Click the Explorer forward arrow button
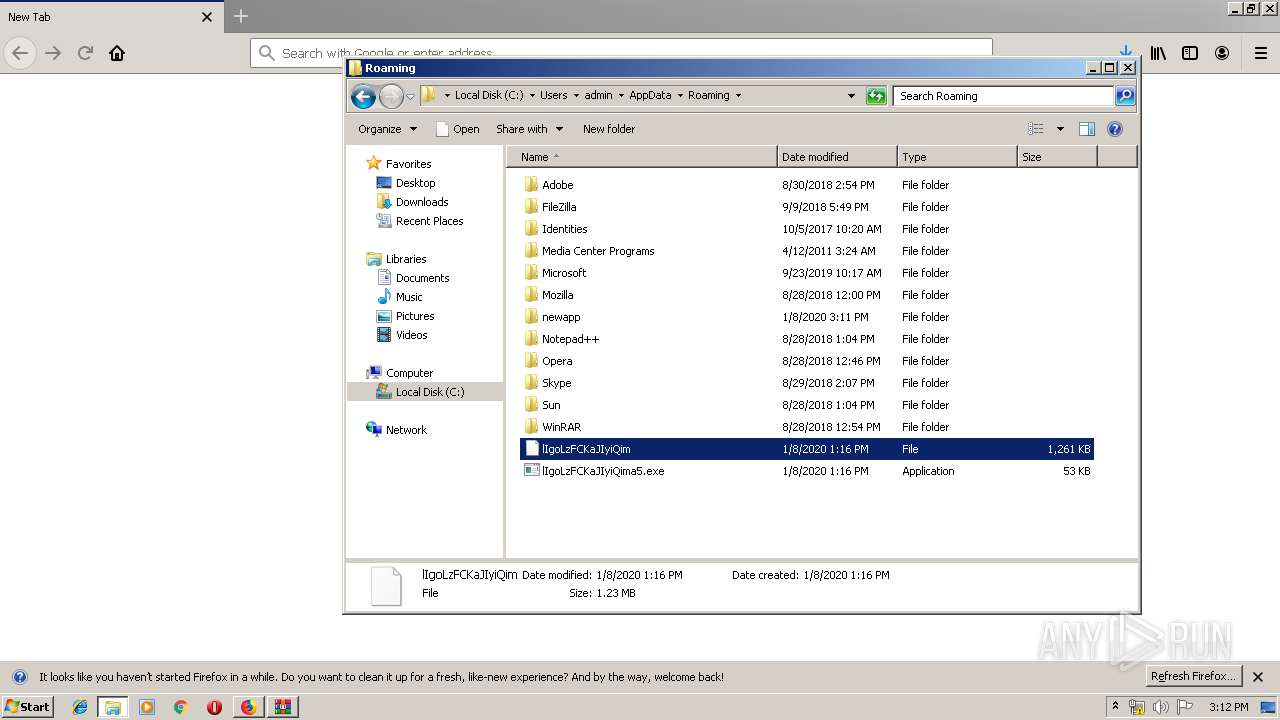1280x720 pixels. click(391, 96)
